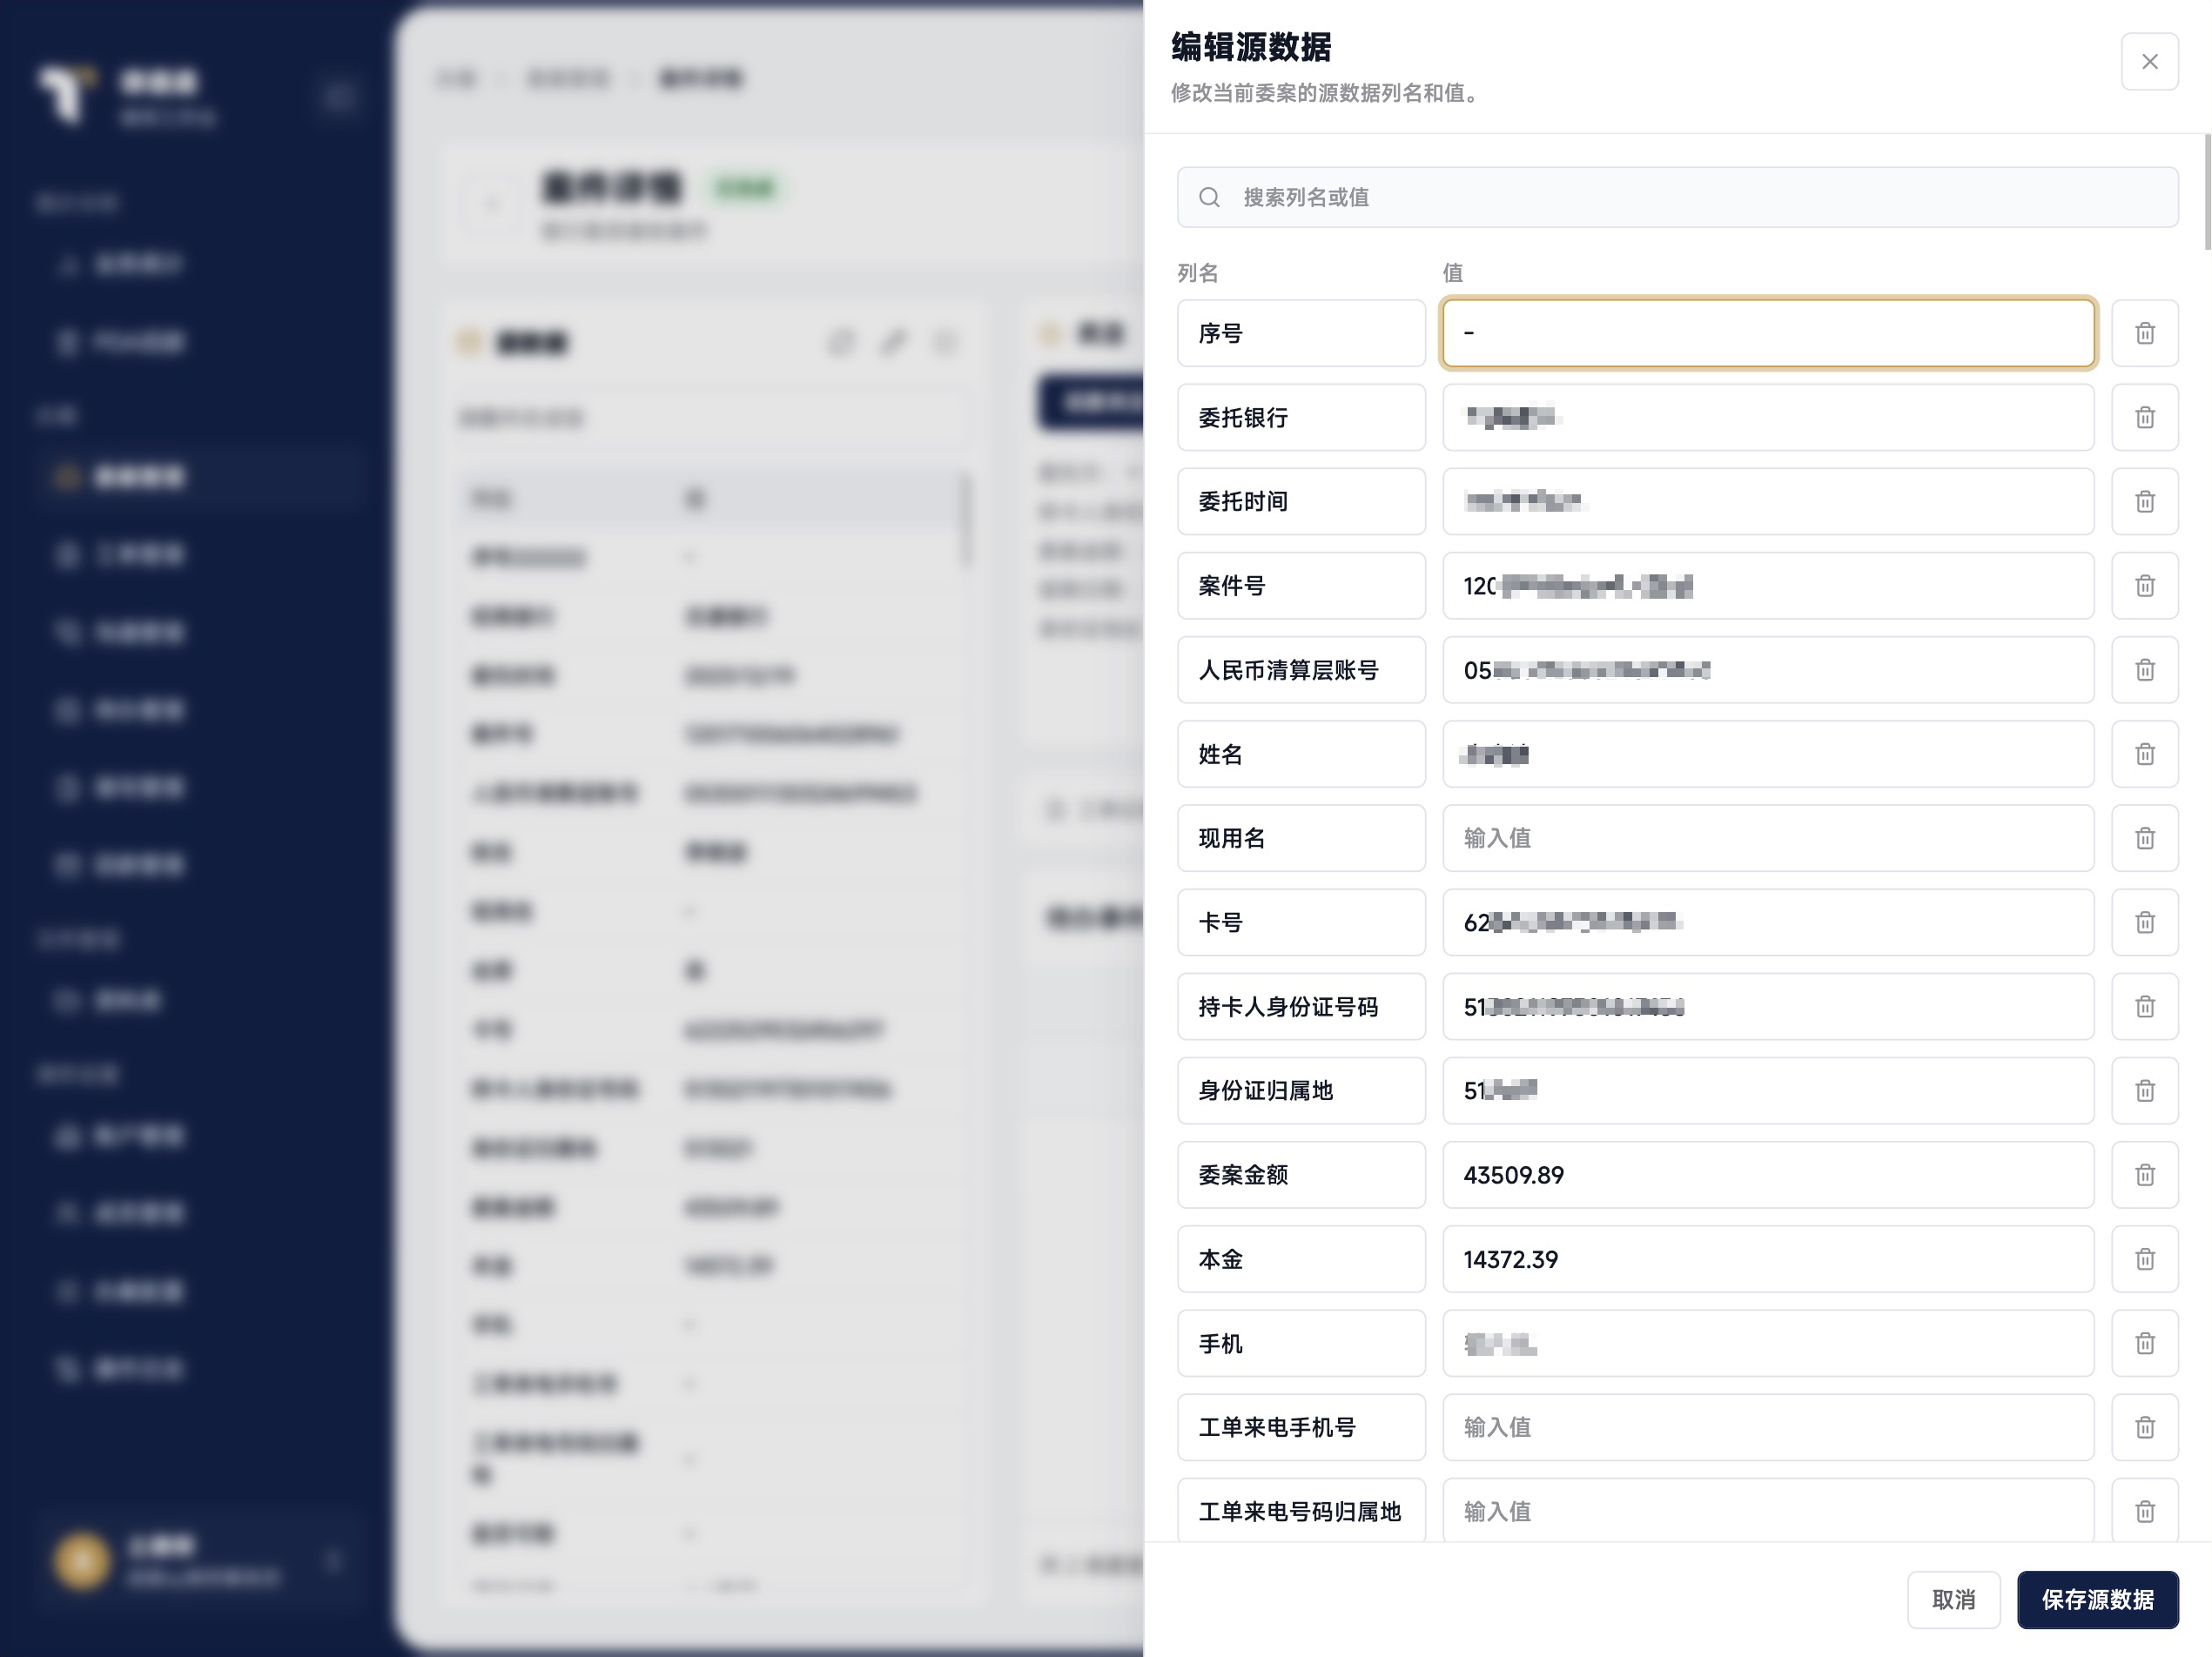2212x1657 pixels.
Task: Click the panel vertical scrollbar
Action: click(2207, 192)
